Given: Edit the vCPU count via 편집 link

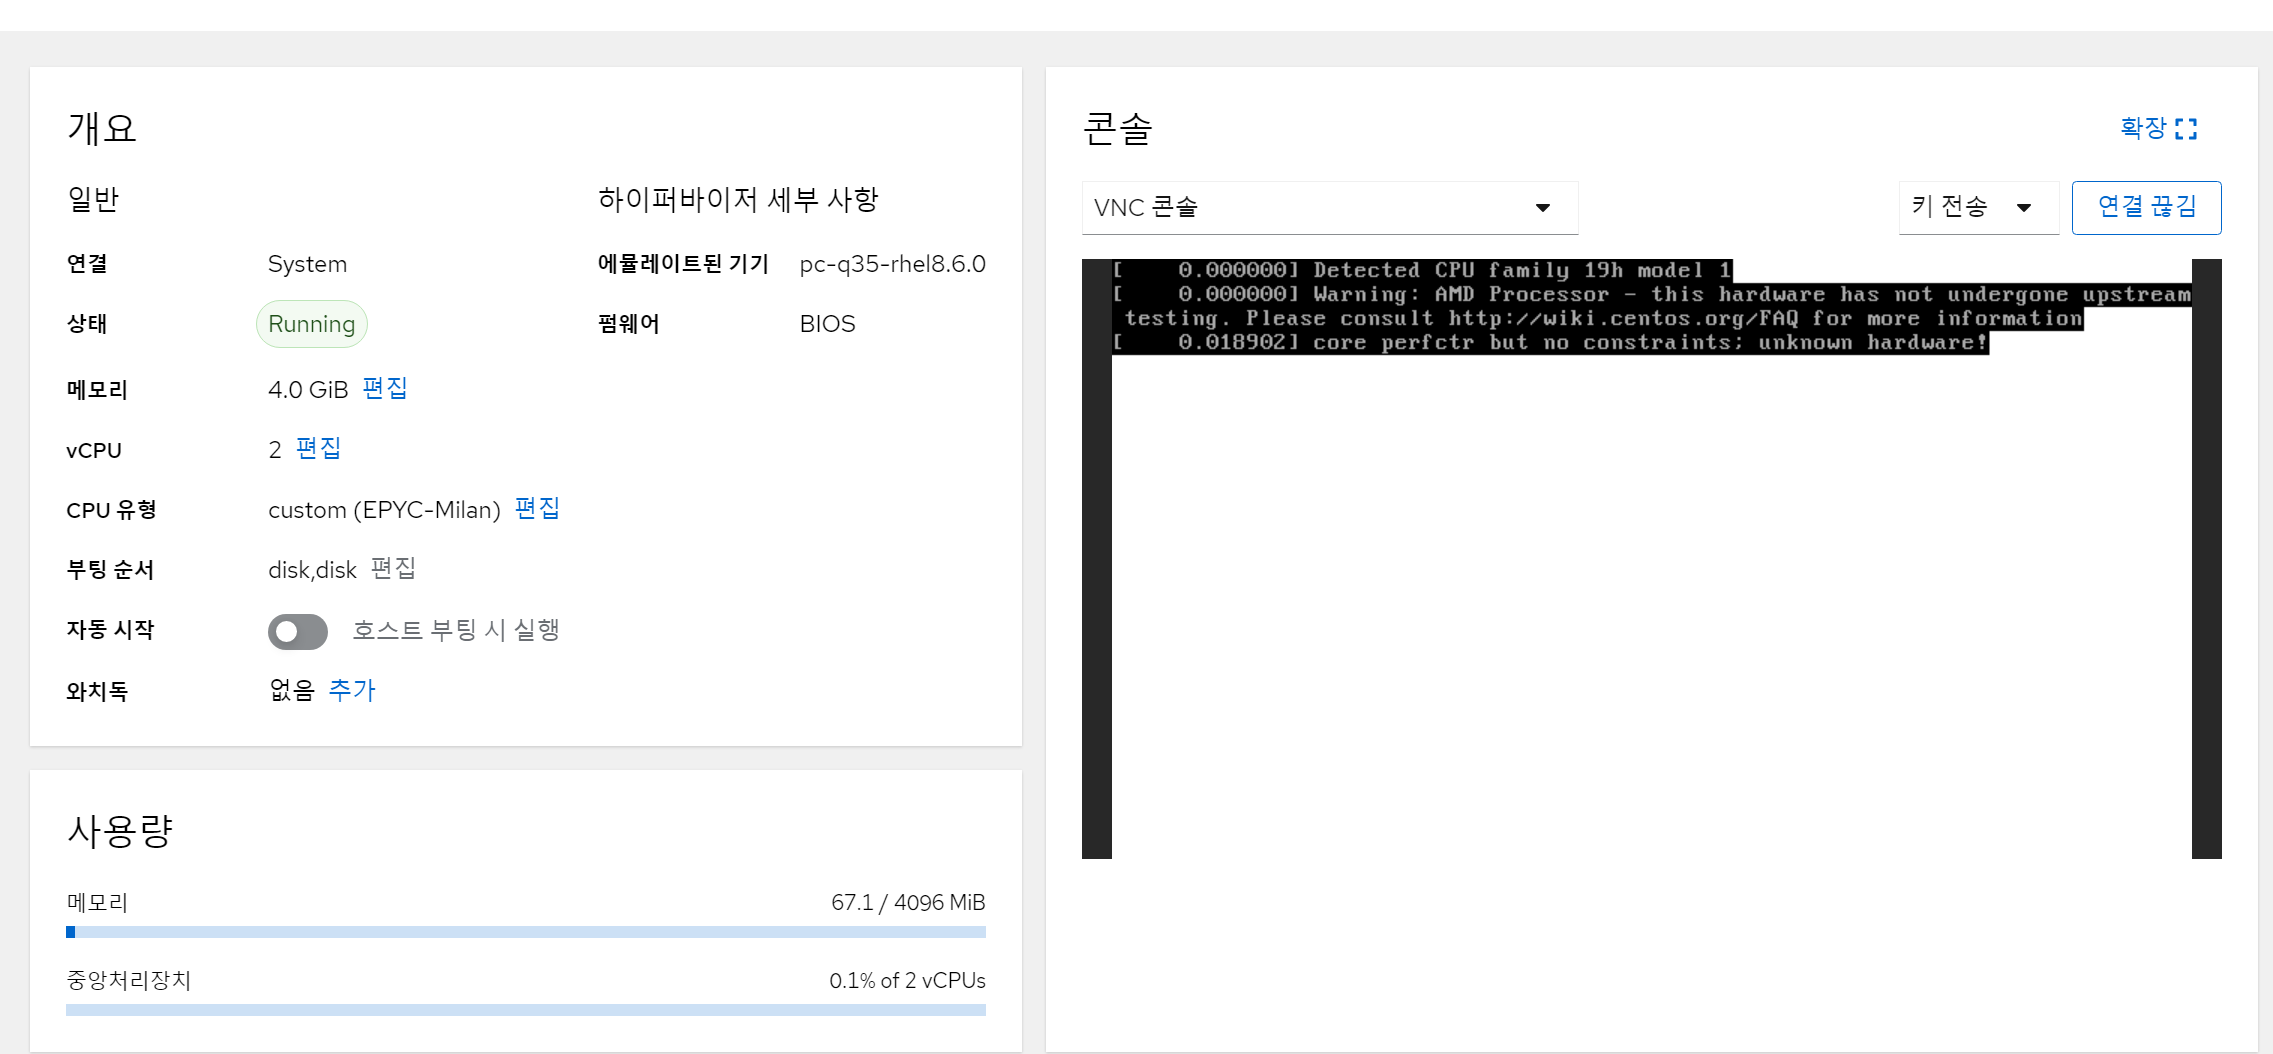Looking at the screenshot, I should click(319, 449).
